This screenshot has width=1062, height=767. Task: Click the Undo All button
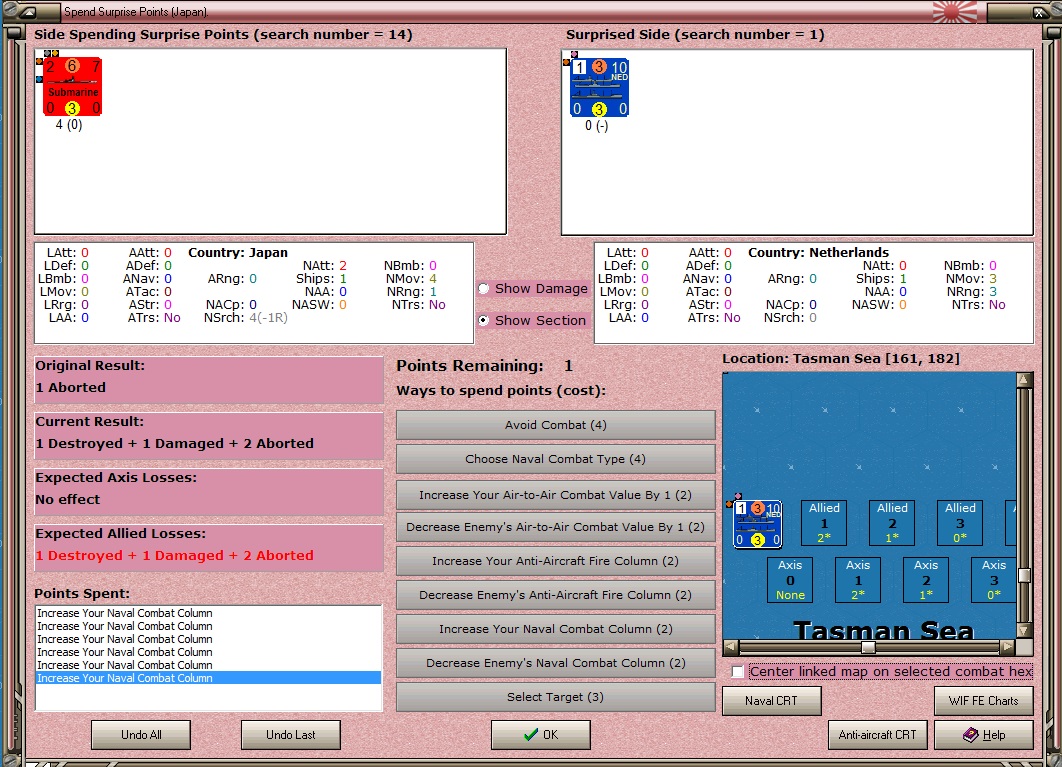pyautogui.click(x=141, y=734)
